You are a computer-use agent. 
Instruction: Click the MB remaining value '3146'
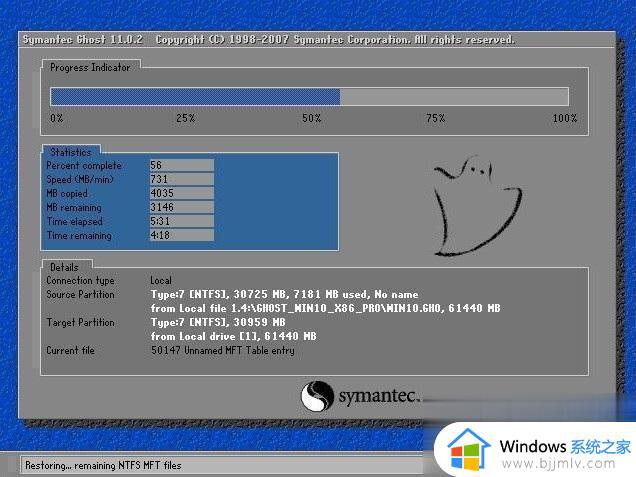point(182,207)
